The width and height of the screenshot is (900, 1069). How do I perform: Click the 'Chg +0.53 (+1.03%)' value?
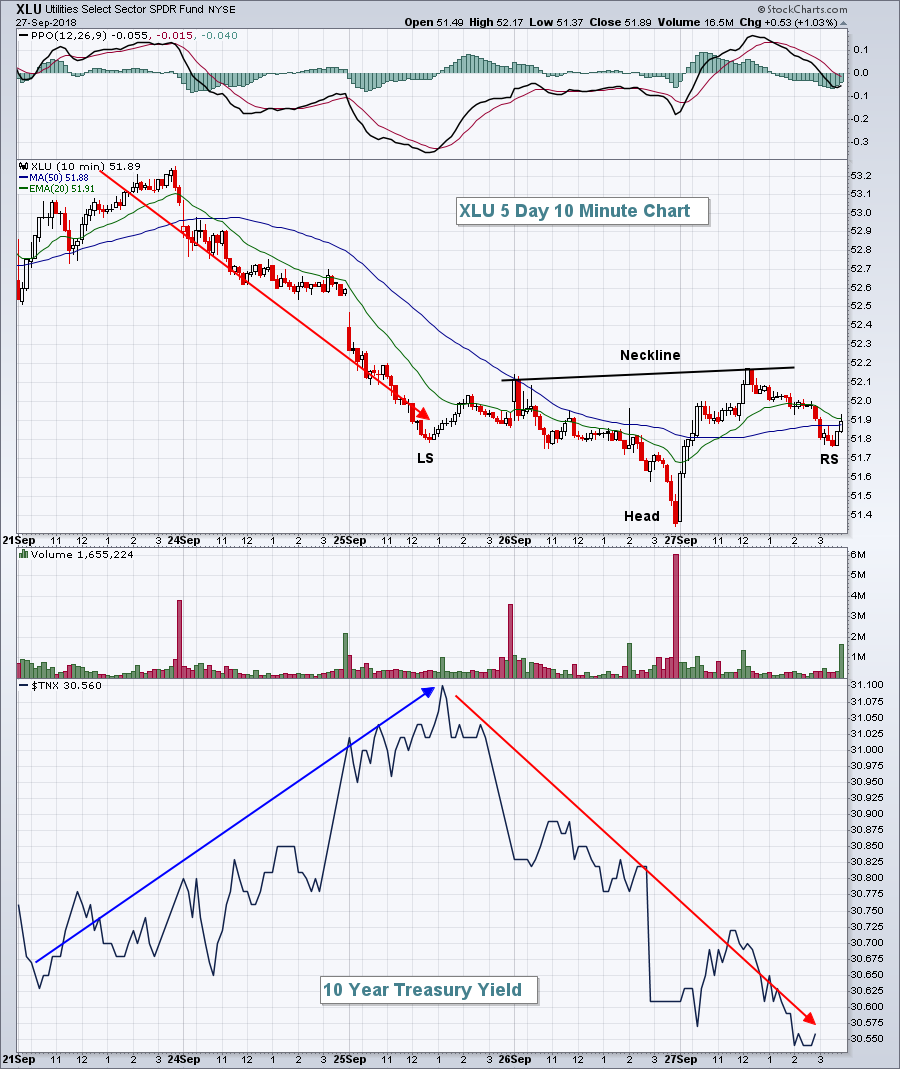[x=788, y=22]
